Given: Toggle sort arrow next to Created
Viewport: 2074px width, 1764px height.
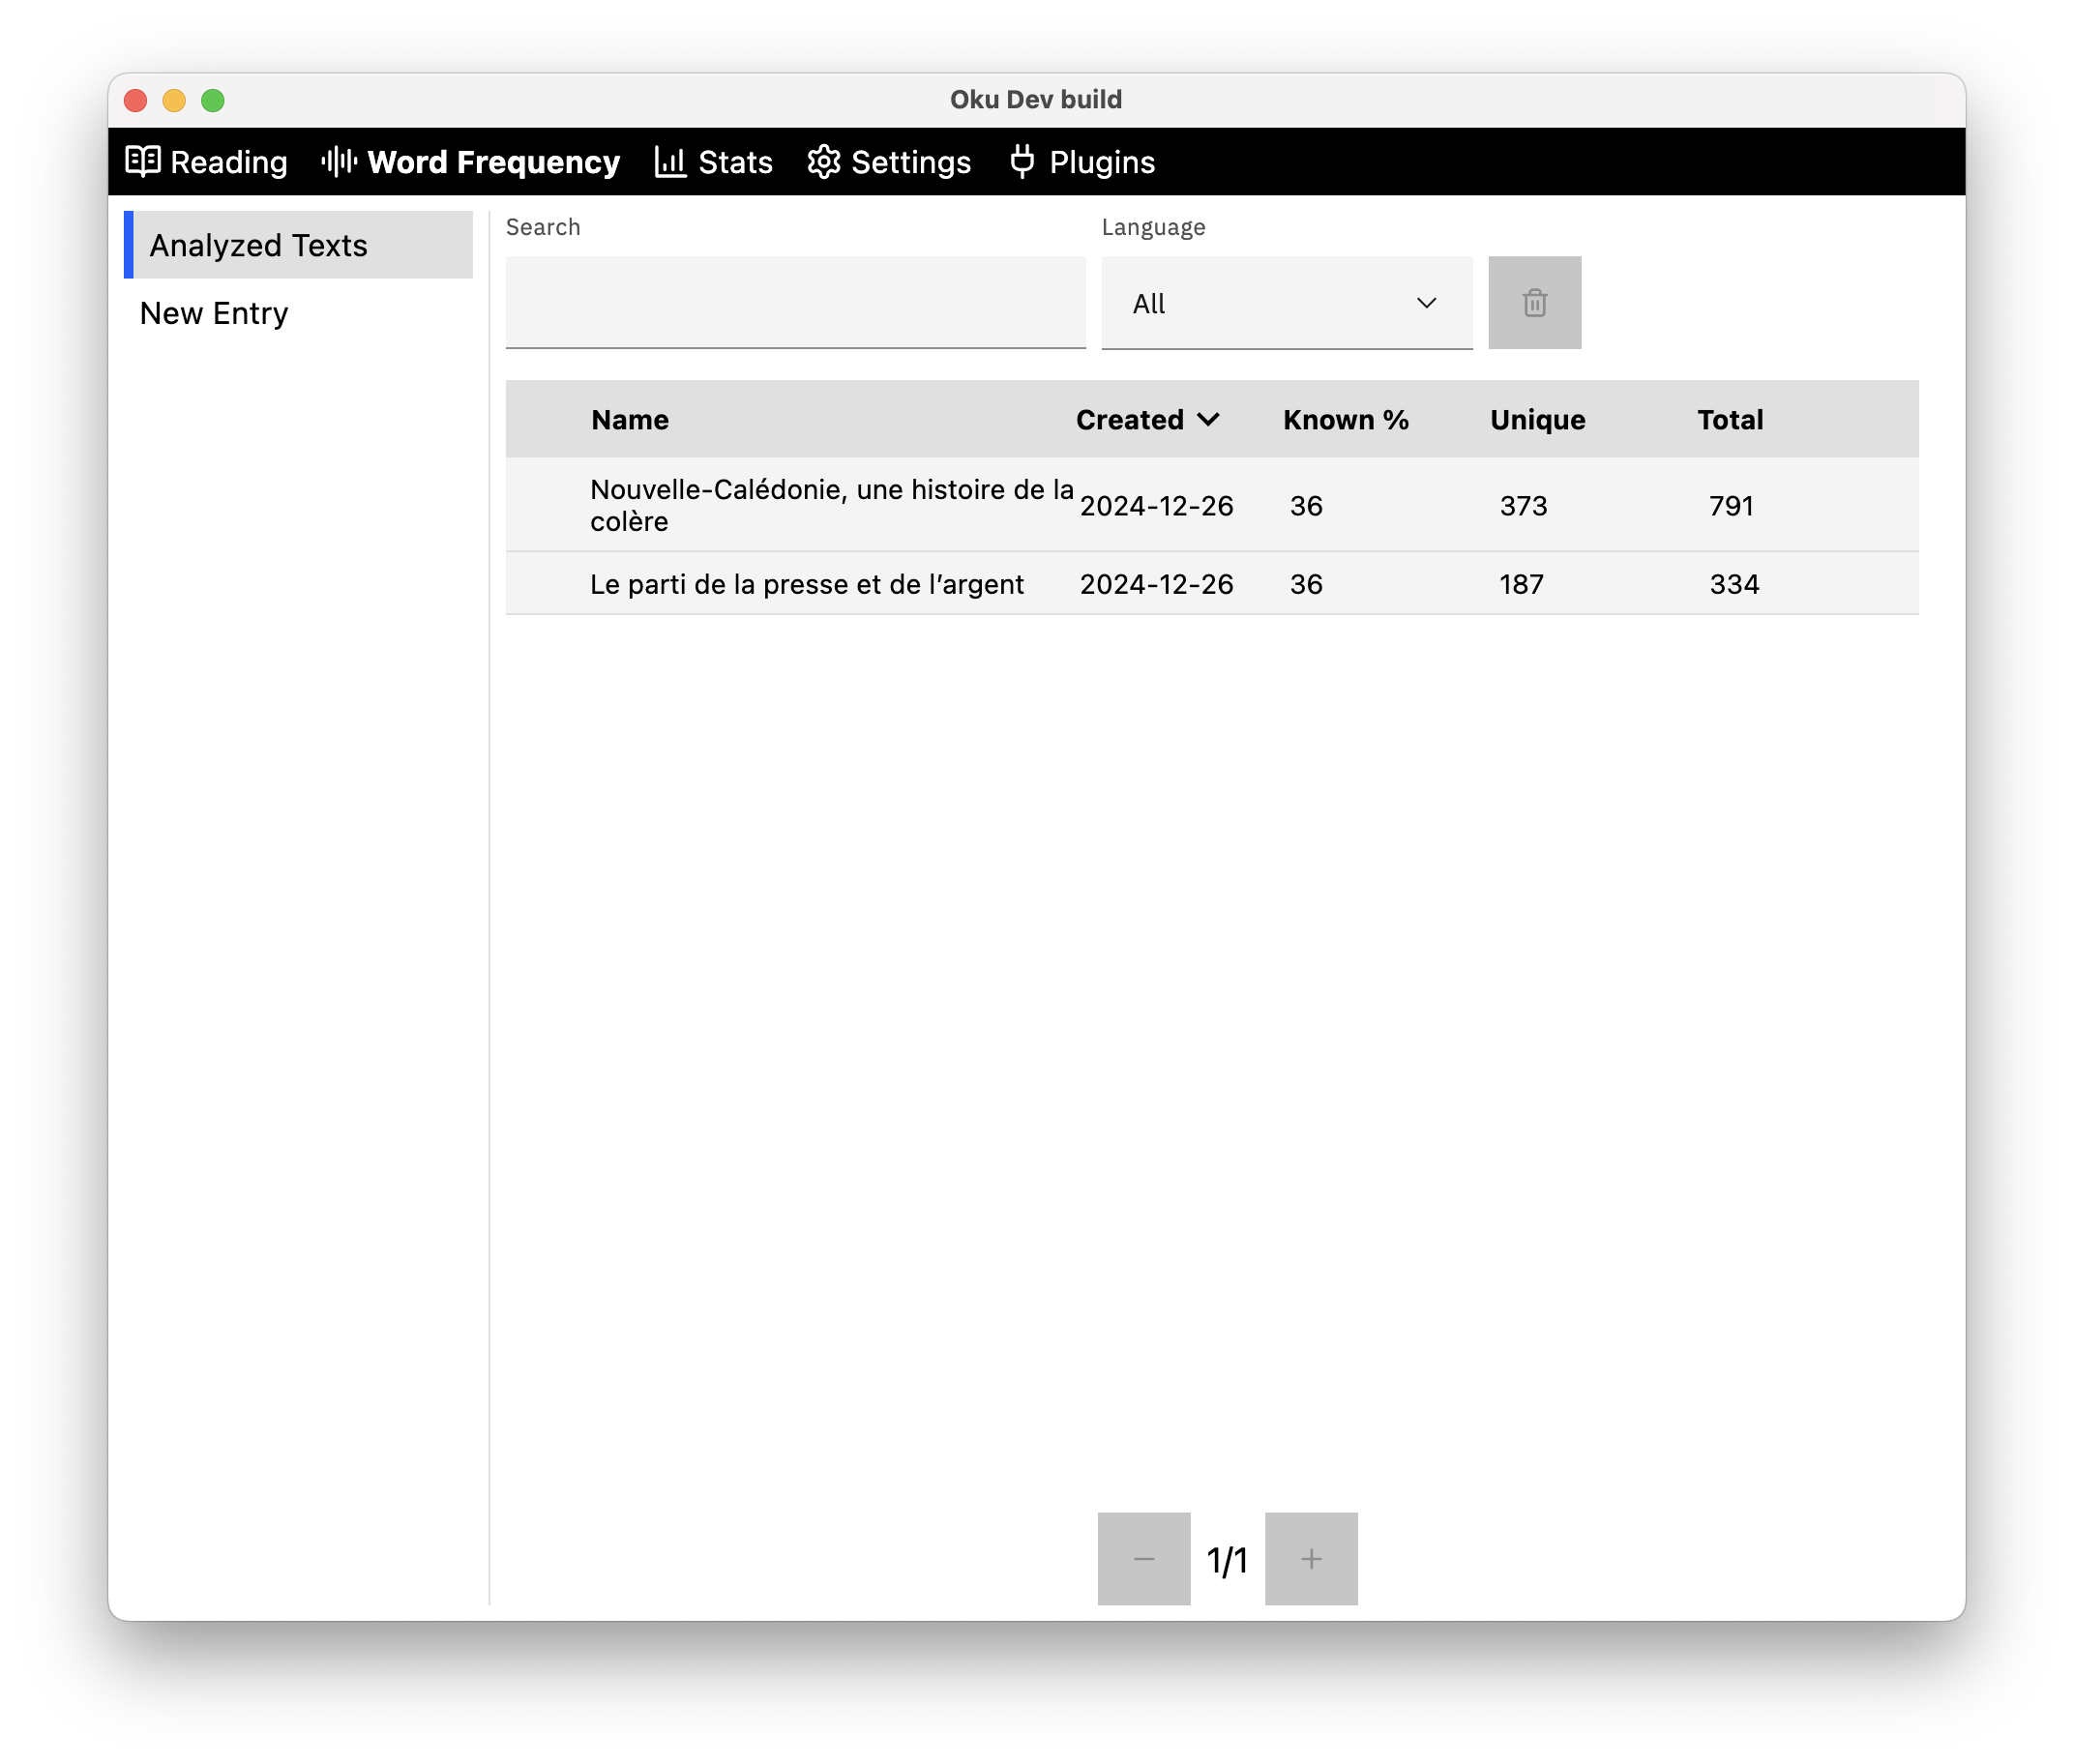Looking at the screenshot, I should click(1208, 419).
